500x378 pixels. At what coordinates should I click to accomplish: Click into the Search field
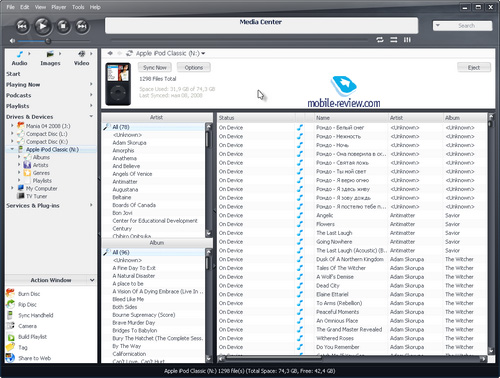pos(467,26)
